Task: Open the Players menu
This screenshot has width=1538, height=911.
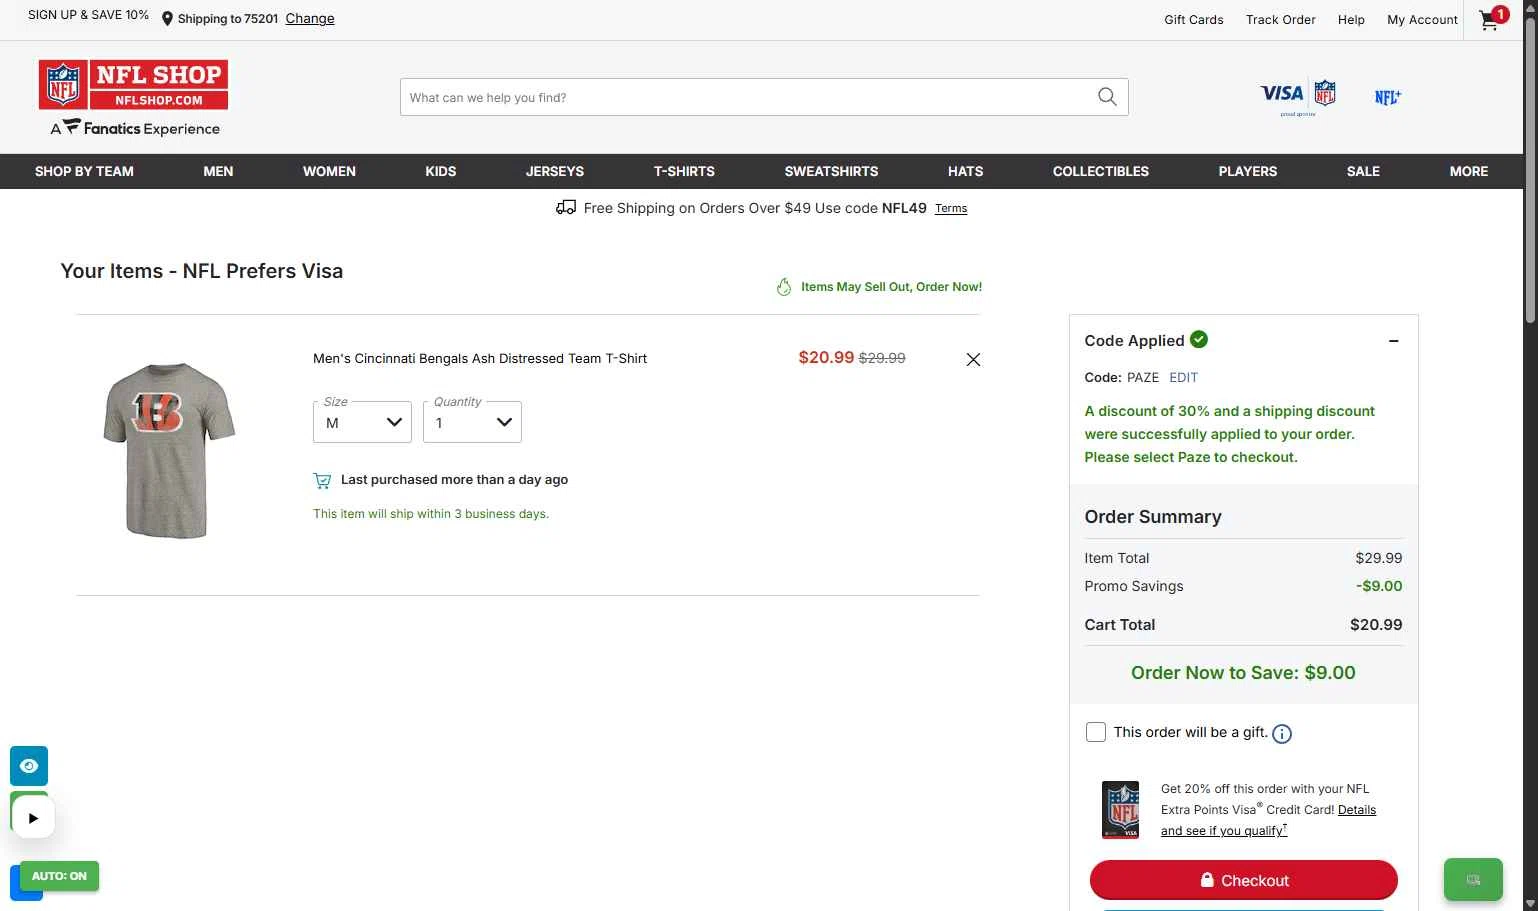Action: coord(1248,171)
